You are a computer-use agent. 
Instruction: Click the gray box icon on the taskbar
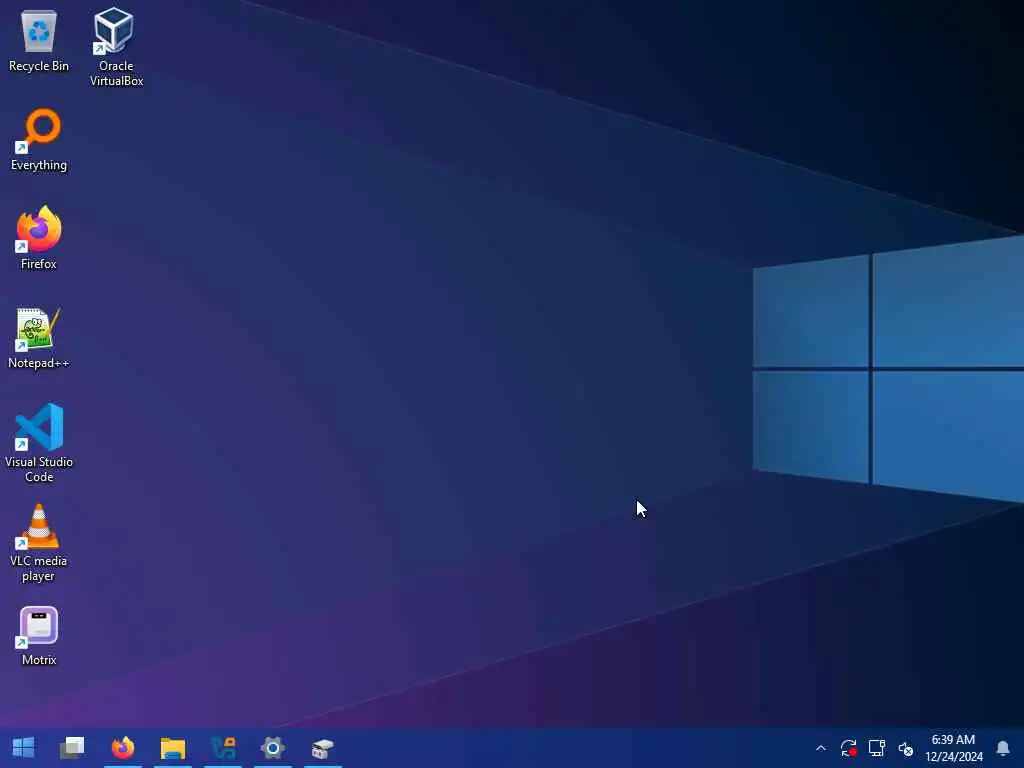(x=322, y=747)
